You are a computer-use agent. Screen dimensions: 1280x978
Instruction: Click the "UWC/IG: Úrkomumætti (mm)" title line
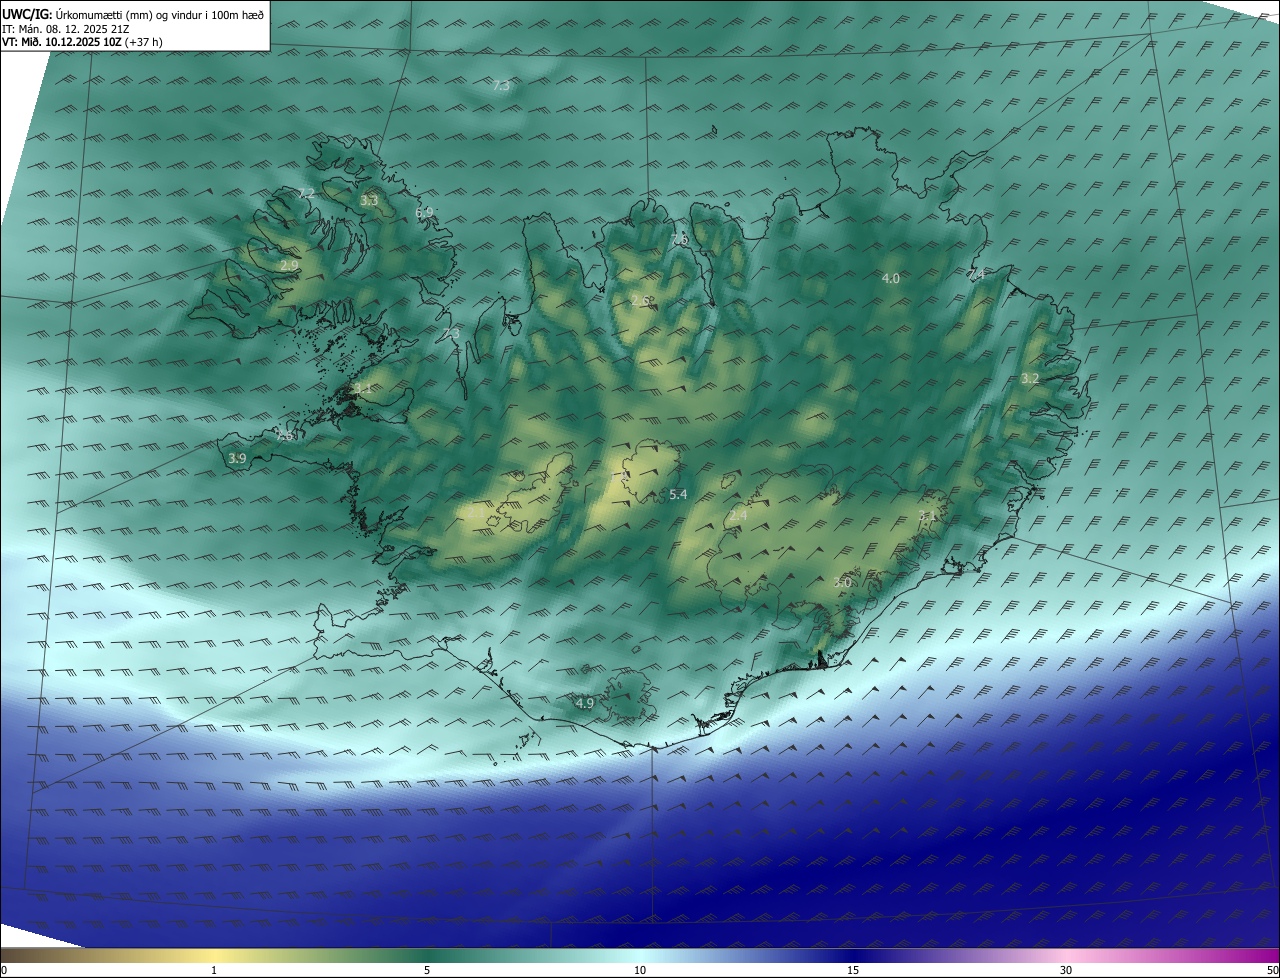(x=132, y=14)
